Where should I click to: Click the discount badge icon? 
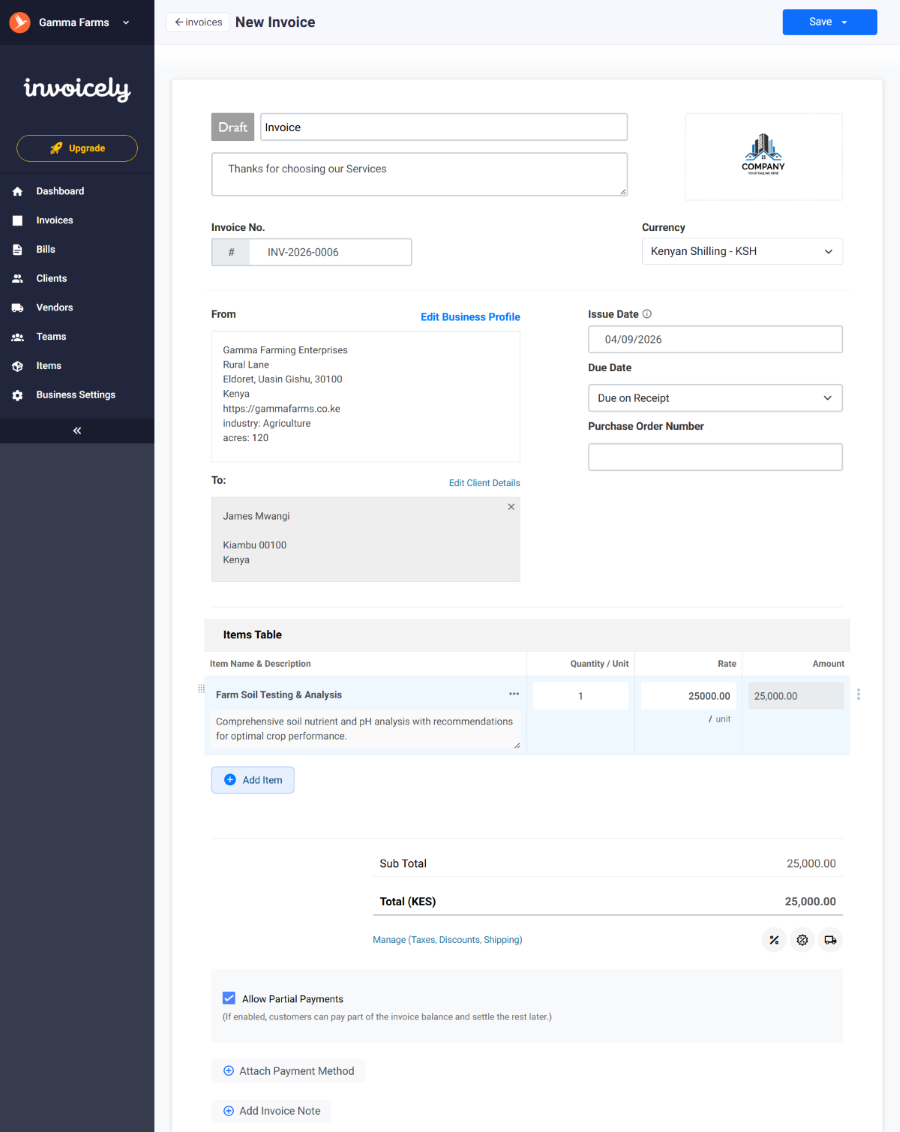(802, 940)
